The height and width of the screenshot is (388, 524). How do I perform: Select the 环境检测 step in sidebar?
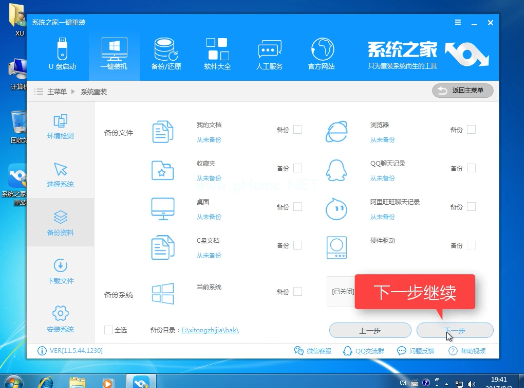(60, 127)
